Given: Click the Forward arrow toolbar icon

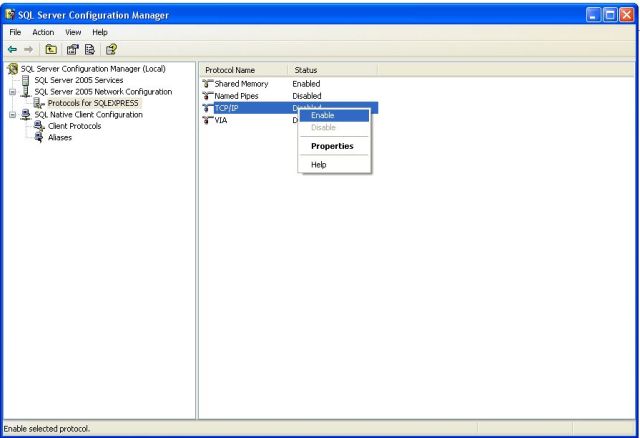Looking at the screenshot, I should point(29,49).
